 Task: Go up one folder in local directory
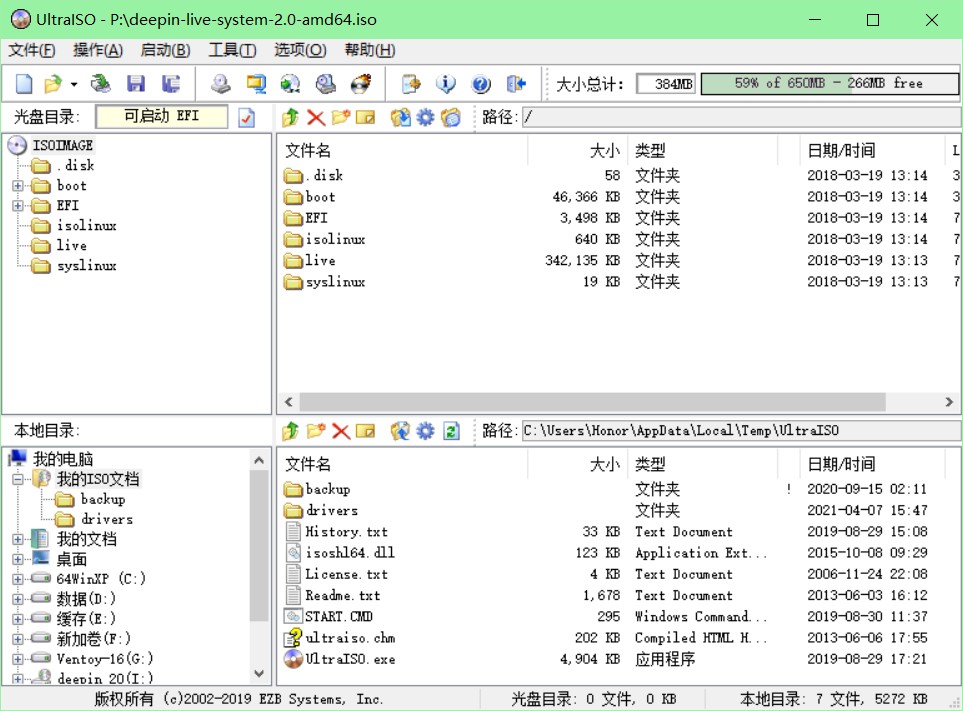(290, 431)
